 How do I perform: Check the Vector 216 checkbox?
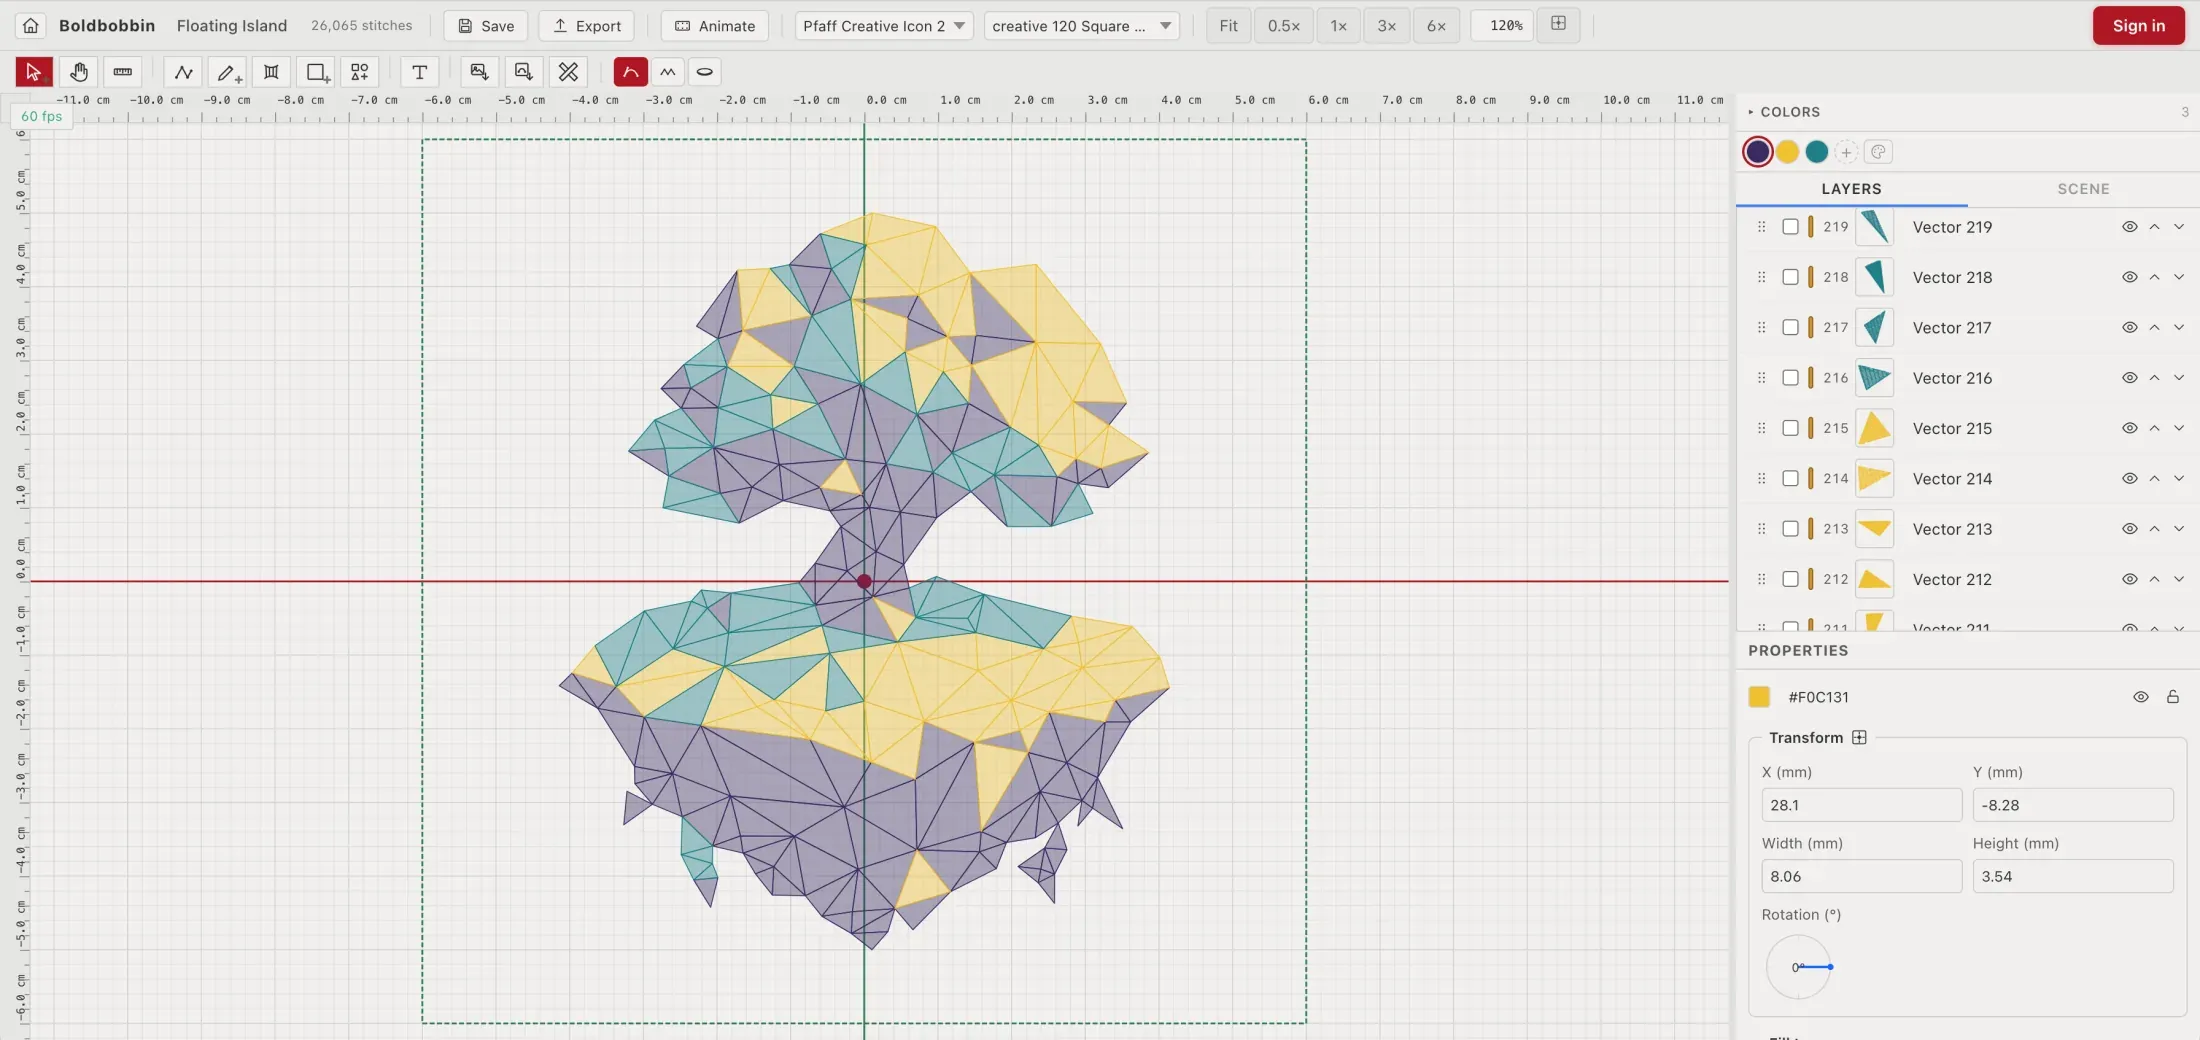1791,378
